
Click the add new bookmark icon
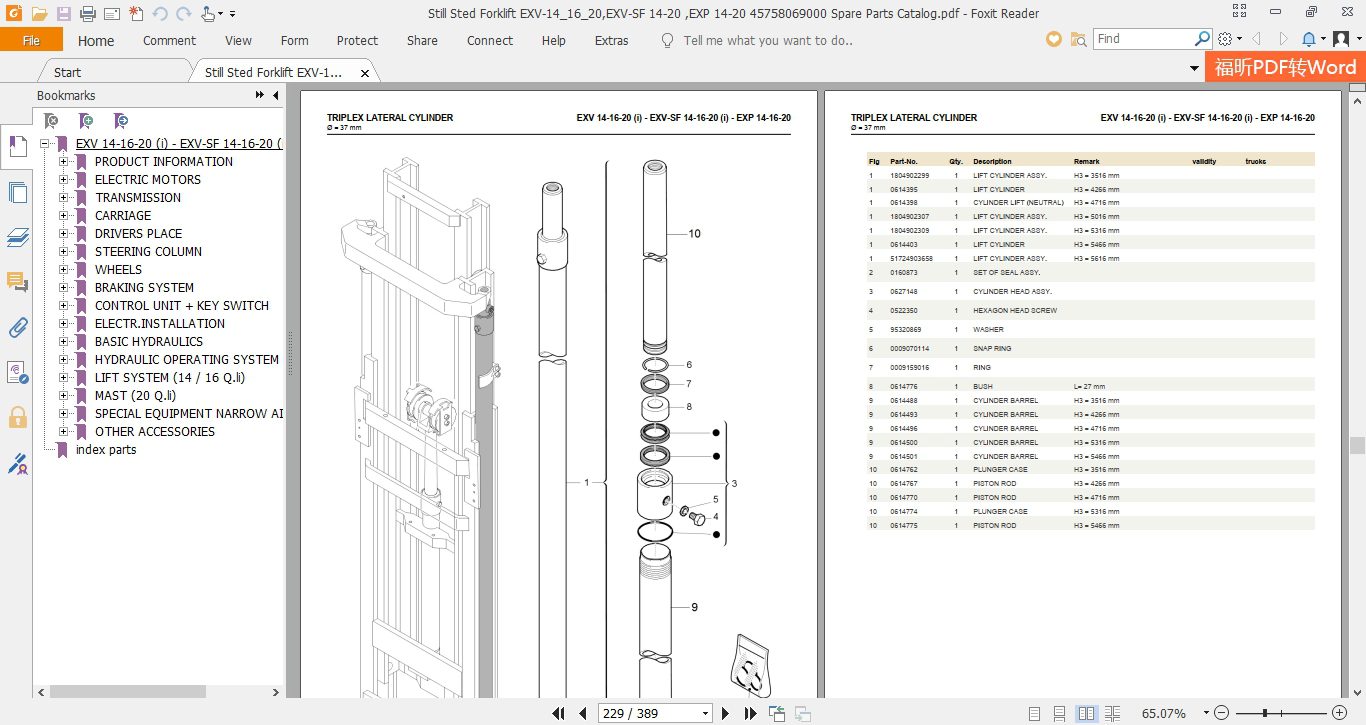click(x=86, y=120)
